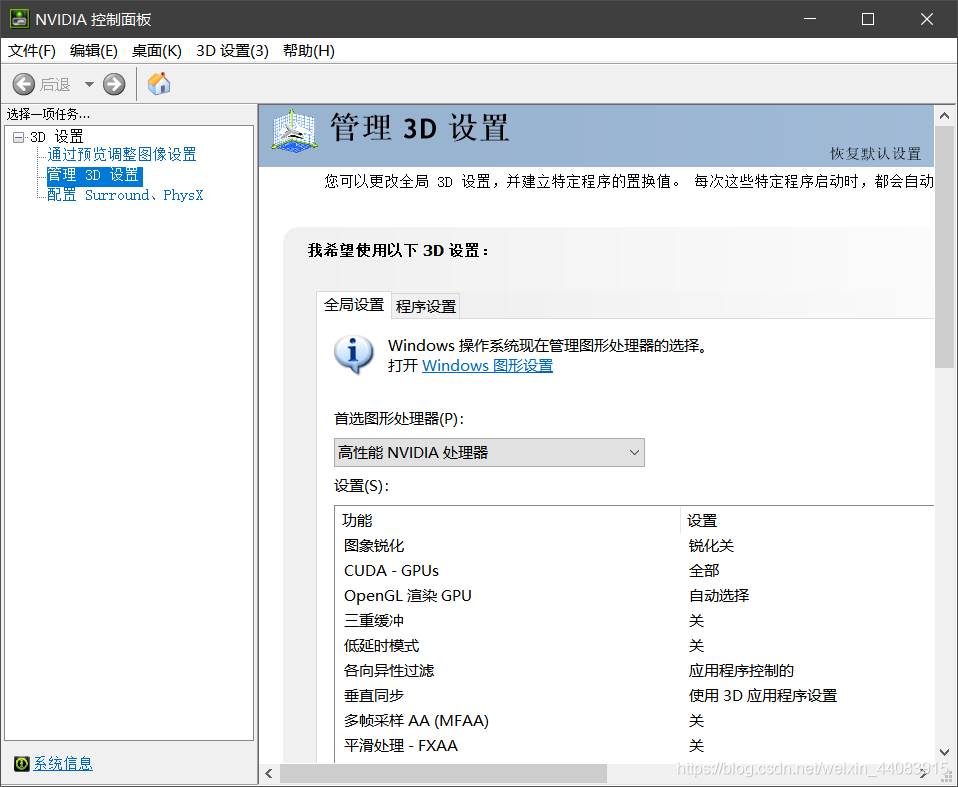Click the horizontal scrollbar left arrow
The image size is (958, 787).
(269, 774)
